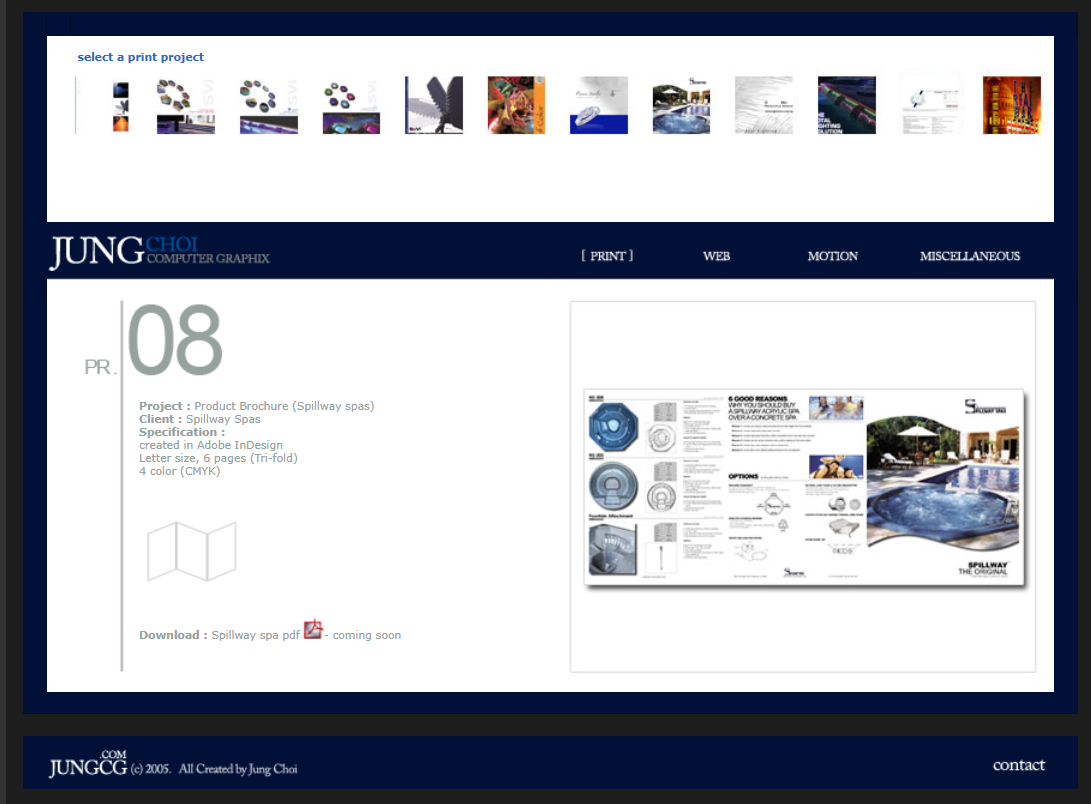Choose the dark feathered wing thumbnail
This screenshot has height=804, width=1091.
[434, 105]
